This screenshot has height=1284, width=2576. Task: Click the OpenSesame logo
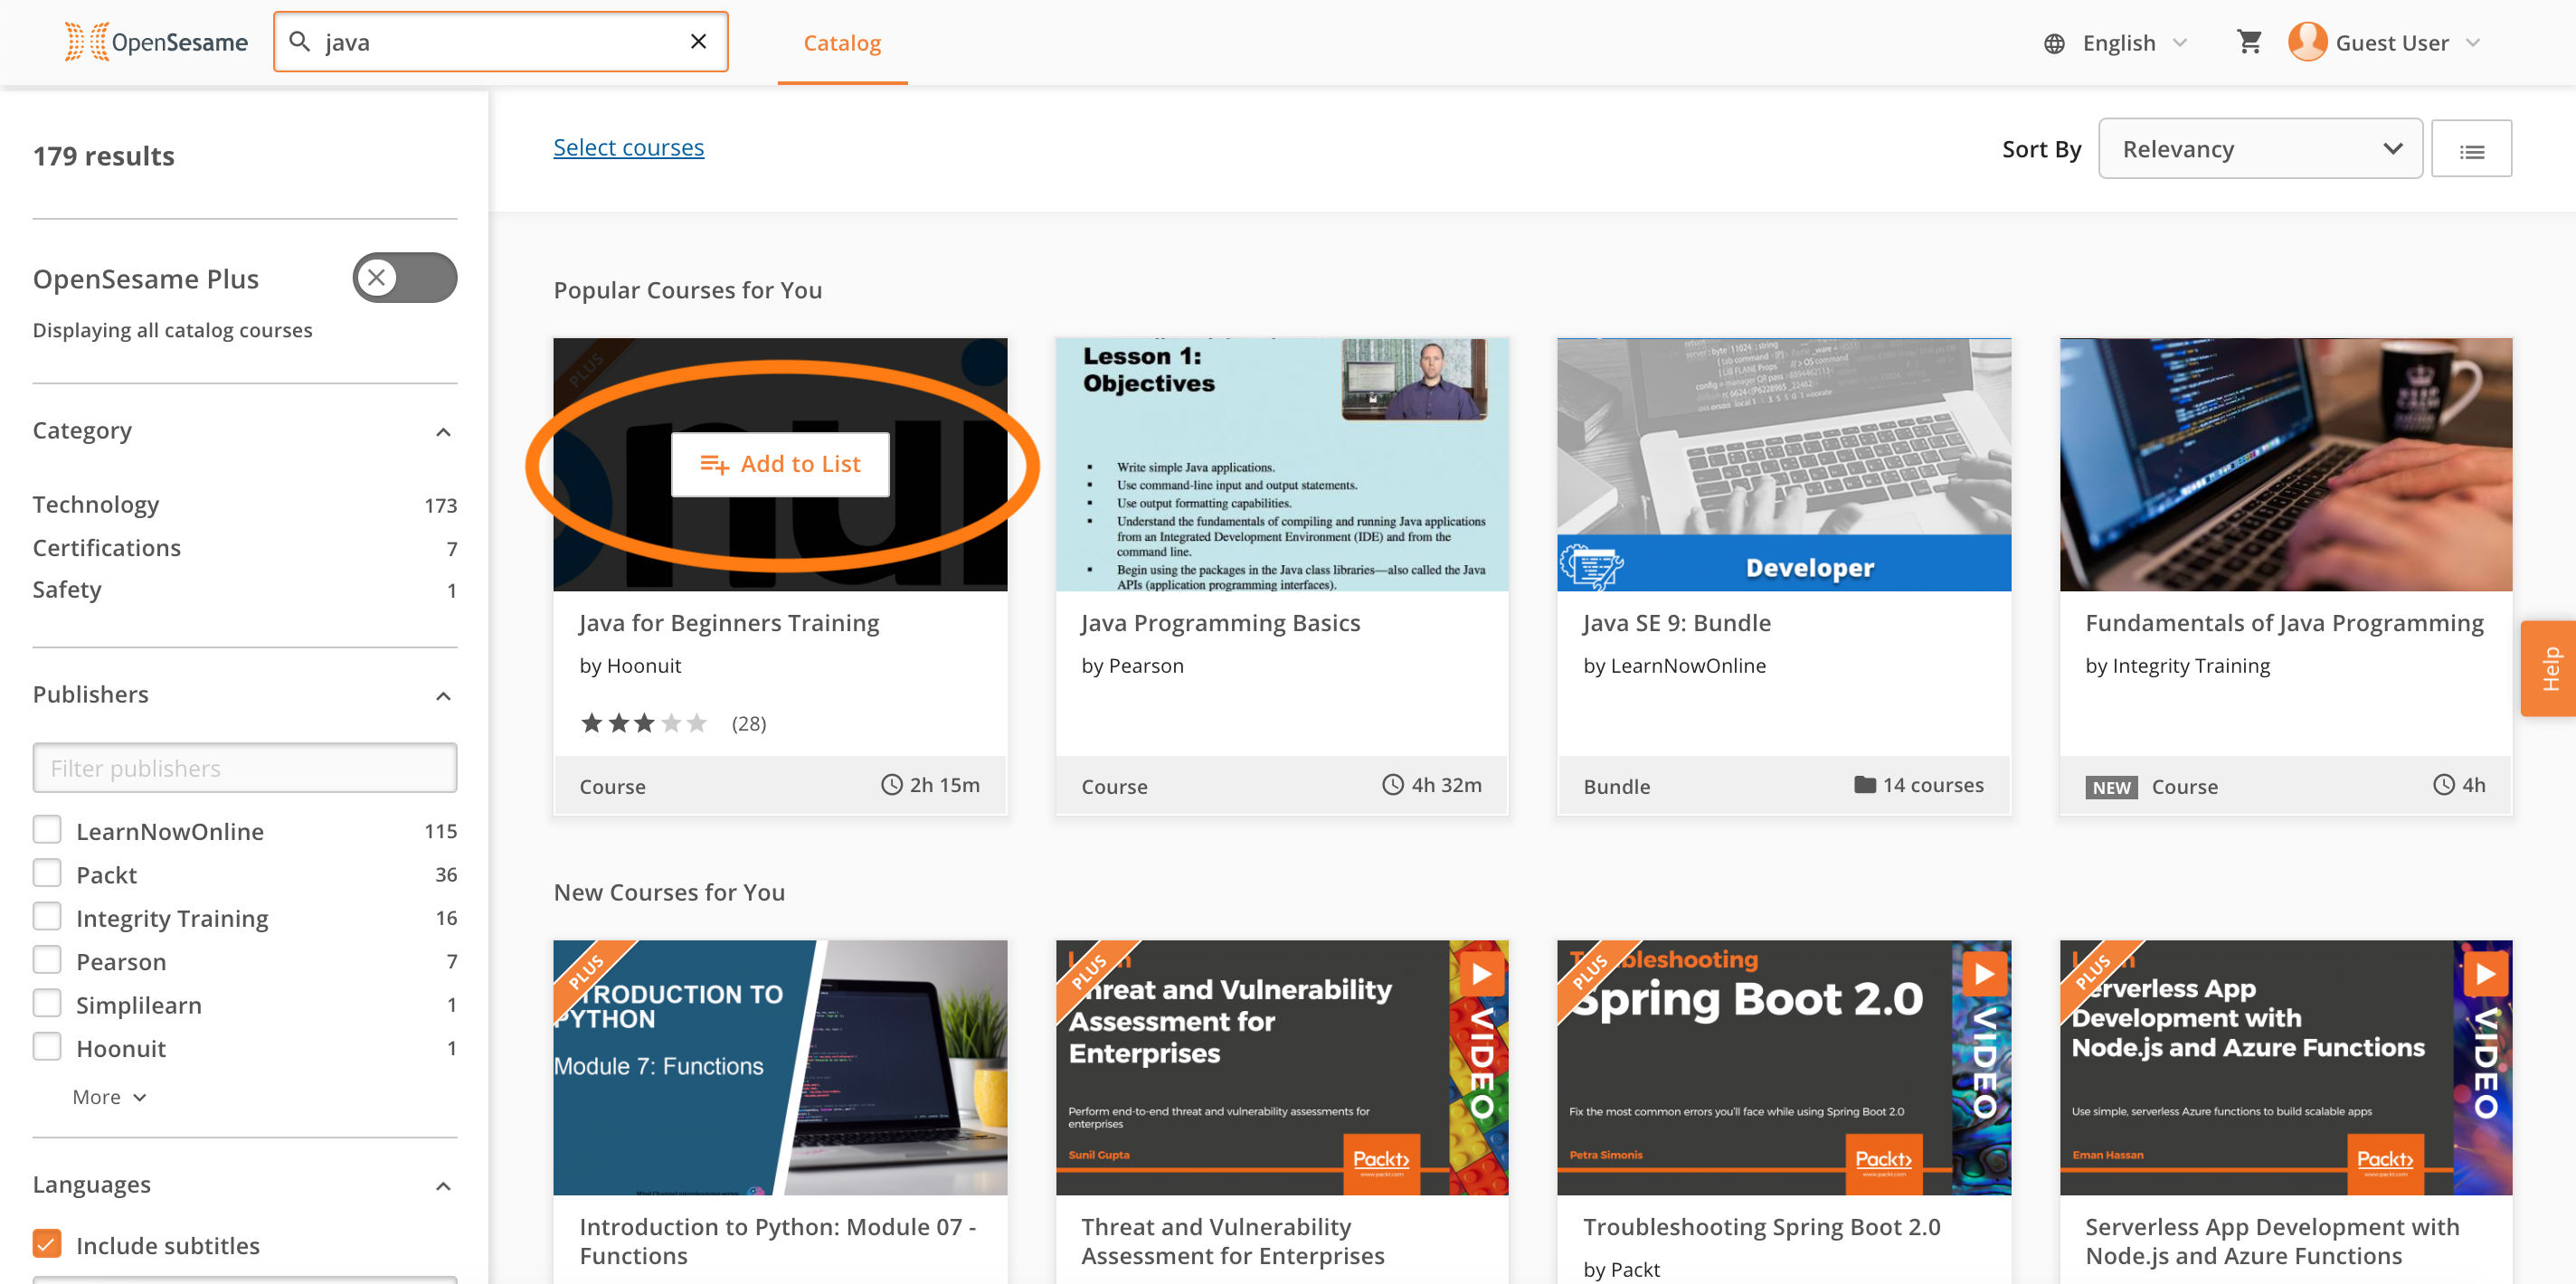click(x=156, y=42)
